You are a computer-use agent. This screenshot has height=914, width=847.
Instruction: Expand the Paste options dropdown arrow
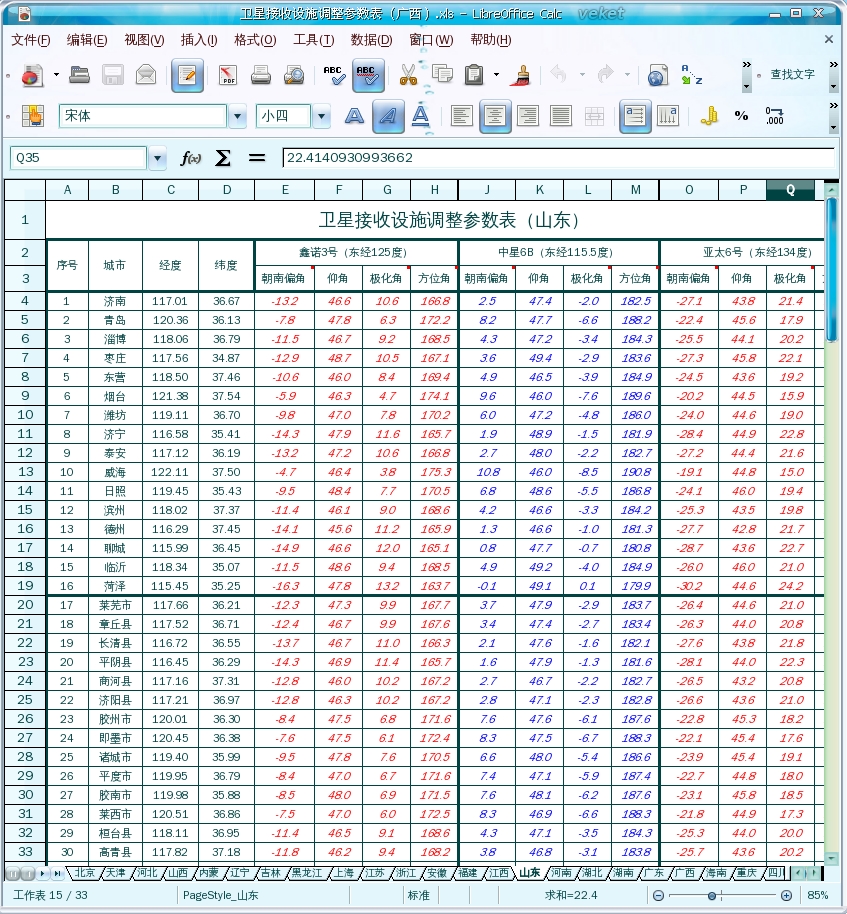pyautogui.click(x=496, y=75)
